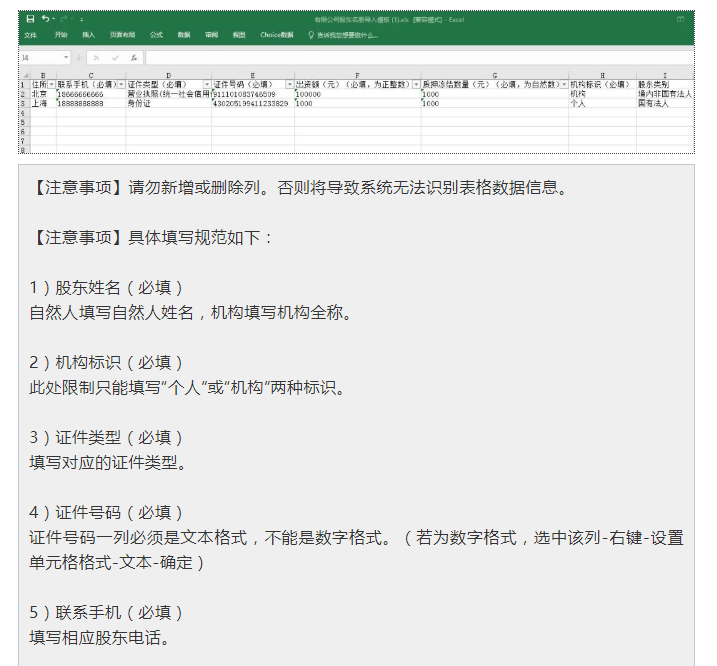
Task: Select column header E
Action: tap(253, 75)
